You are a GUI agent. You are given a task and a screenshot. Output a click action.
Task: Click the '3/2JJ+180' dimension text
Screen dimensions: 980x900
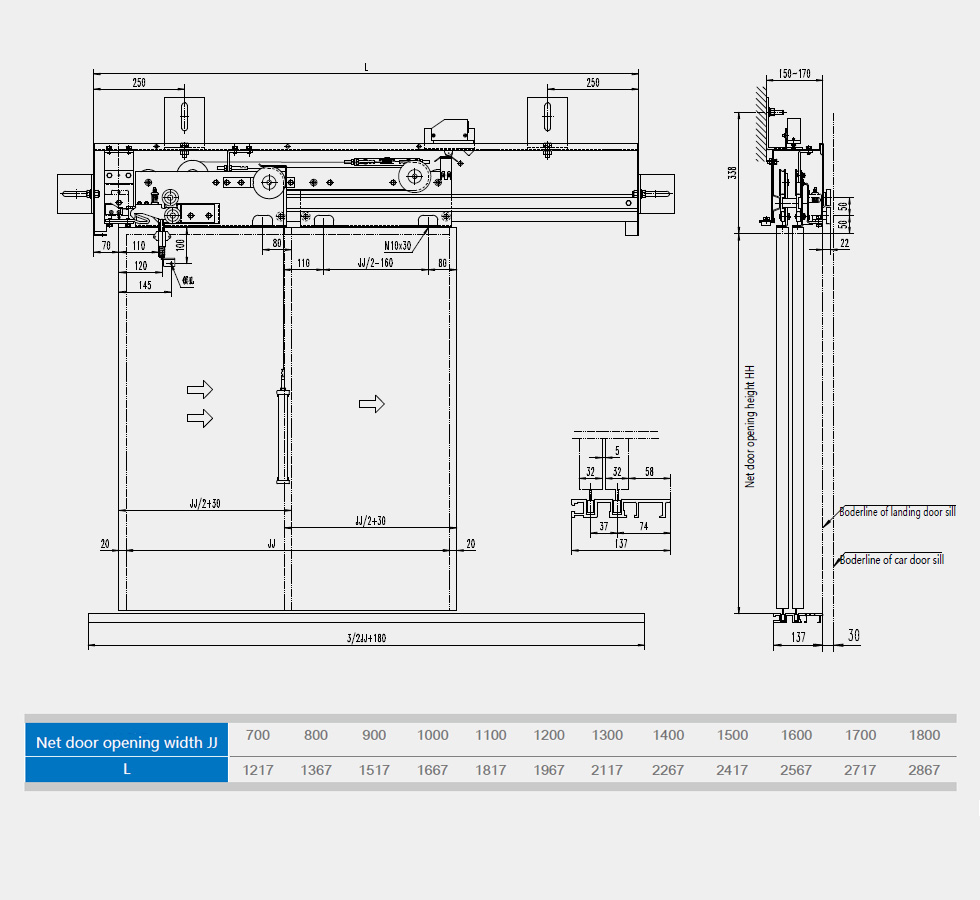[366, 638]
